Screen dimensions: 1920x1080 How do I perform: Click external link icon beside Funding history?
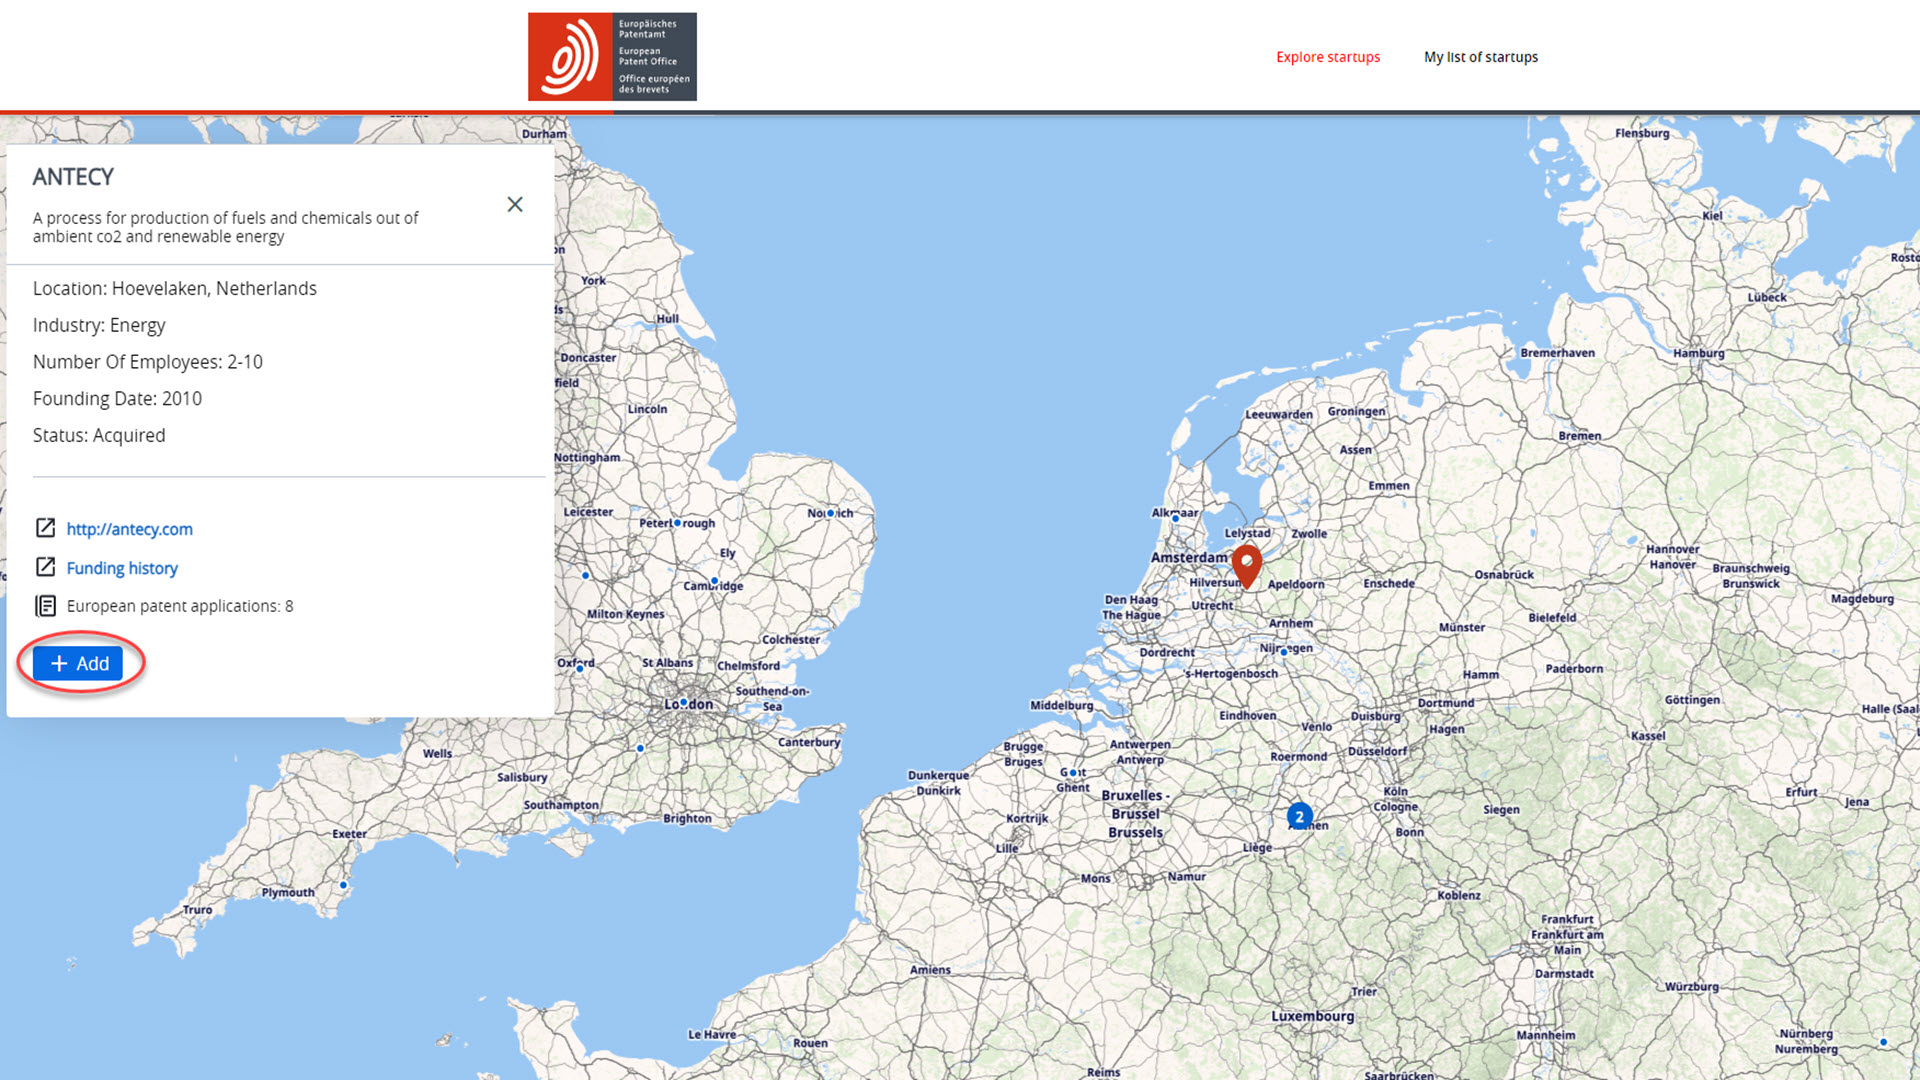(45, 567)
